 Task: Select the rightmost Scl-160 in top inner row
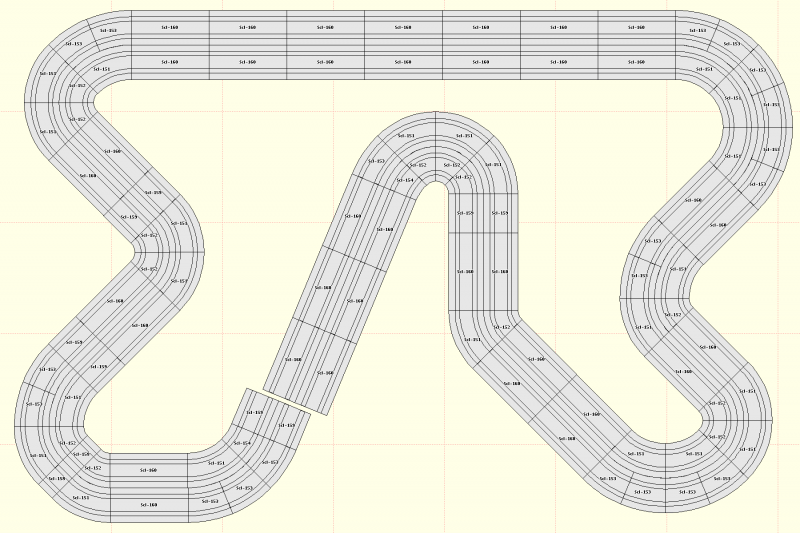pyautogui.click(x=636, y=62)
